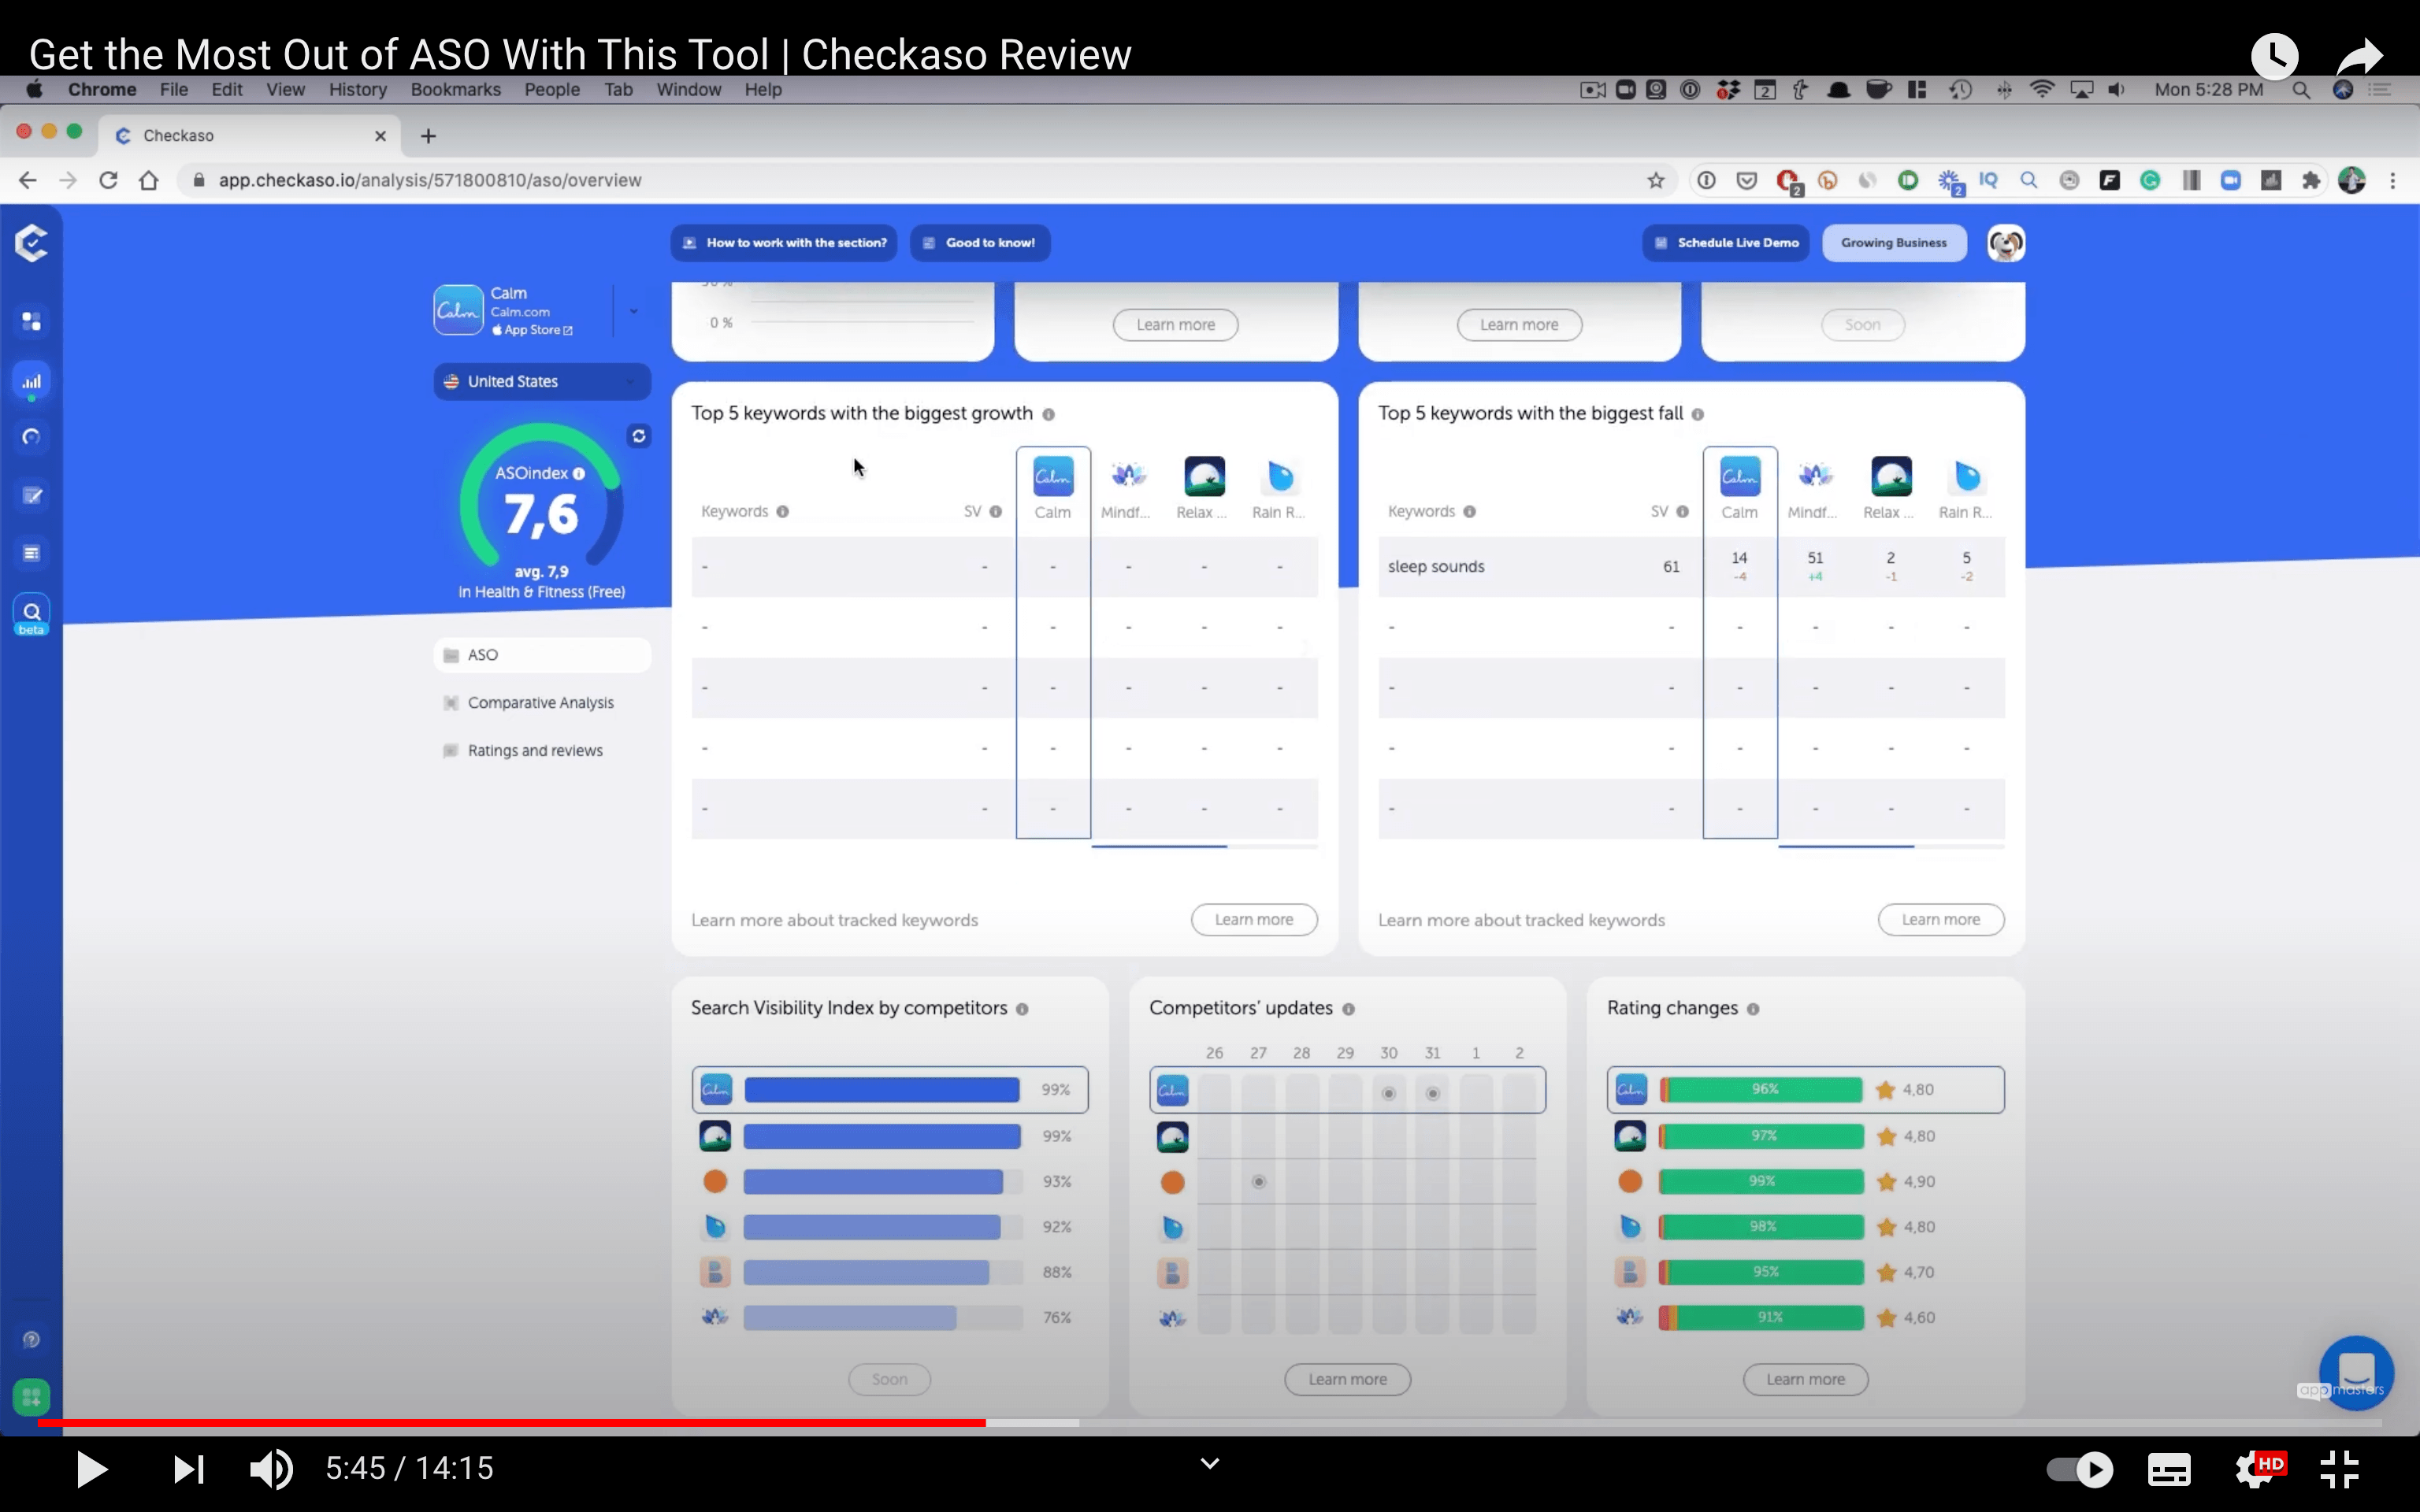This screenshot has width=2420, height=1512.
Task: Exit full screen mode
Action: tap(2340, 1469)
